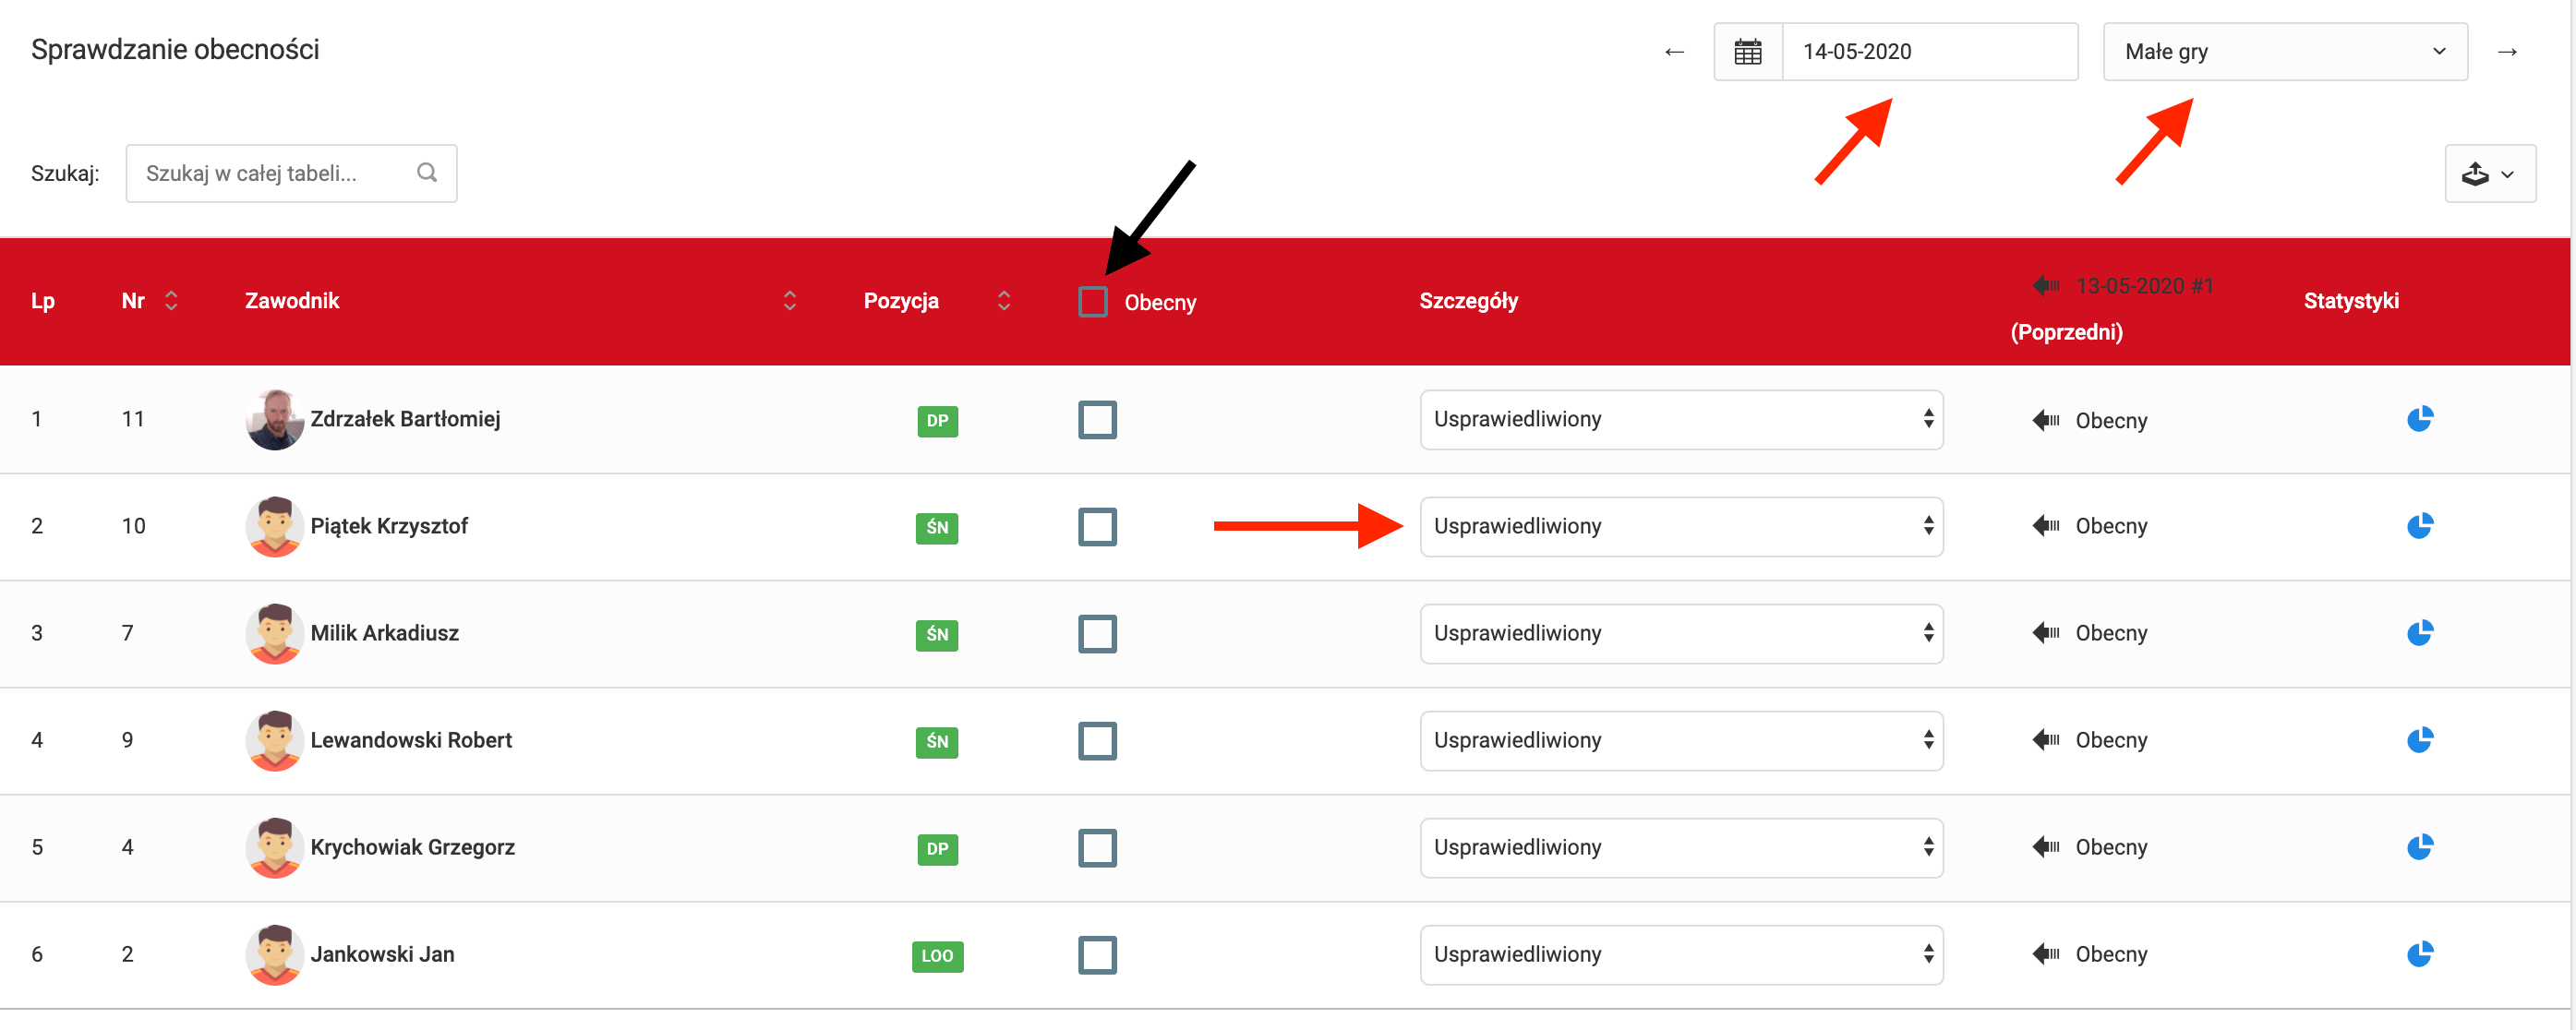Open the export icon dropdown
The image size is (2576, 1030).
tap(2488, 174)
